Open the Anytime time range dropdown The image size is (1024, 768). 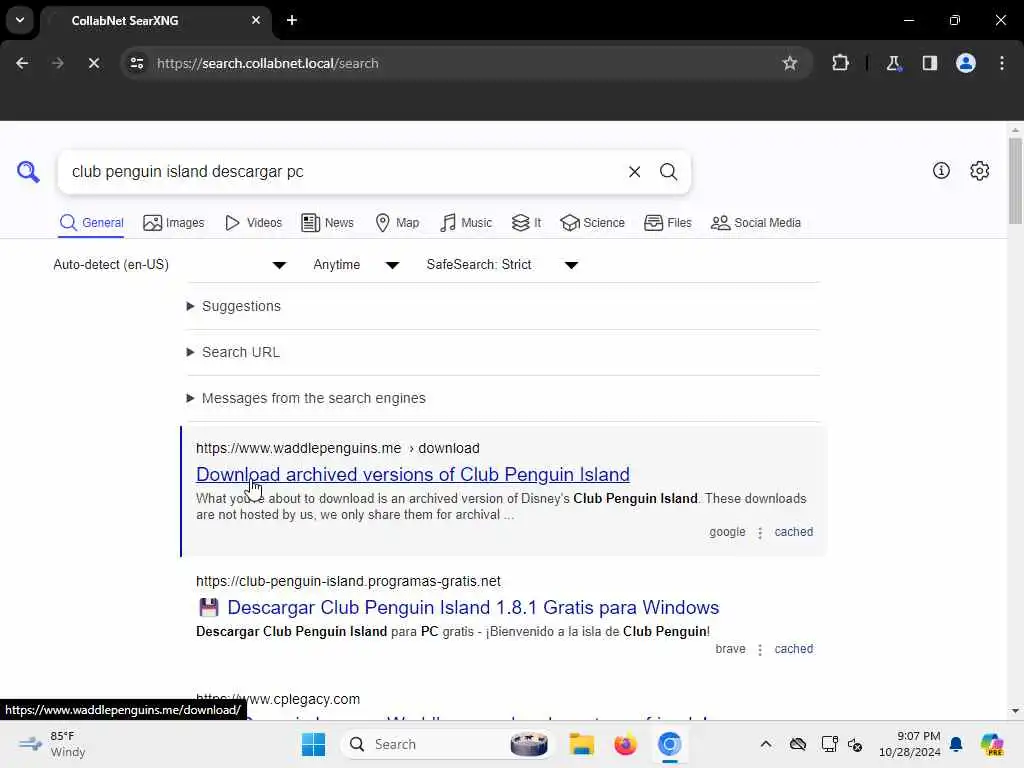(x=356, y=264)
